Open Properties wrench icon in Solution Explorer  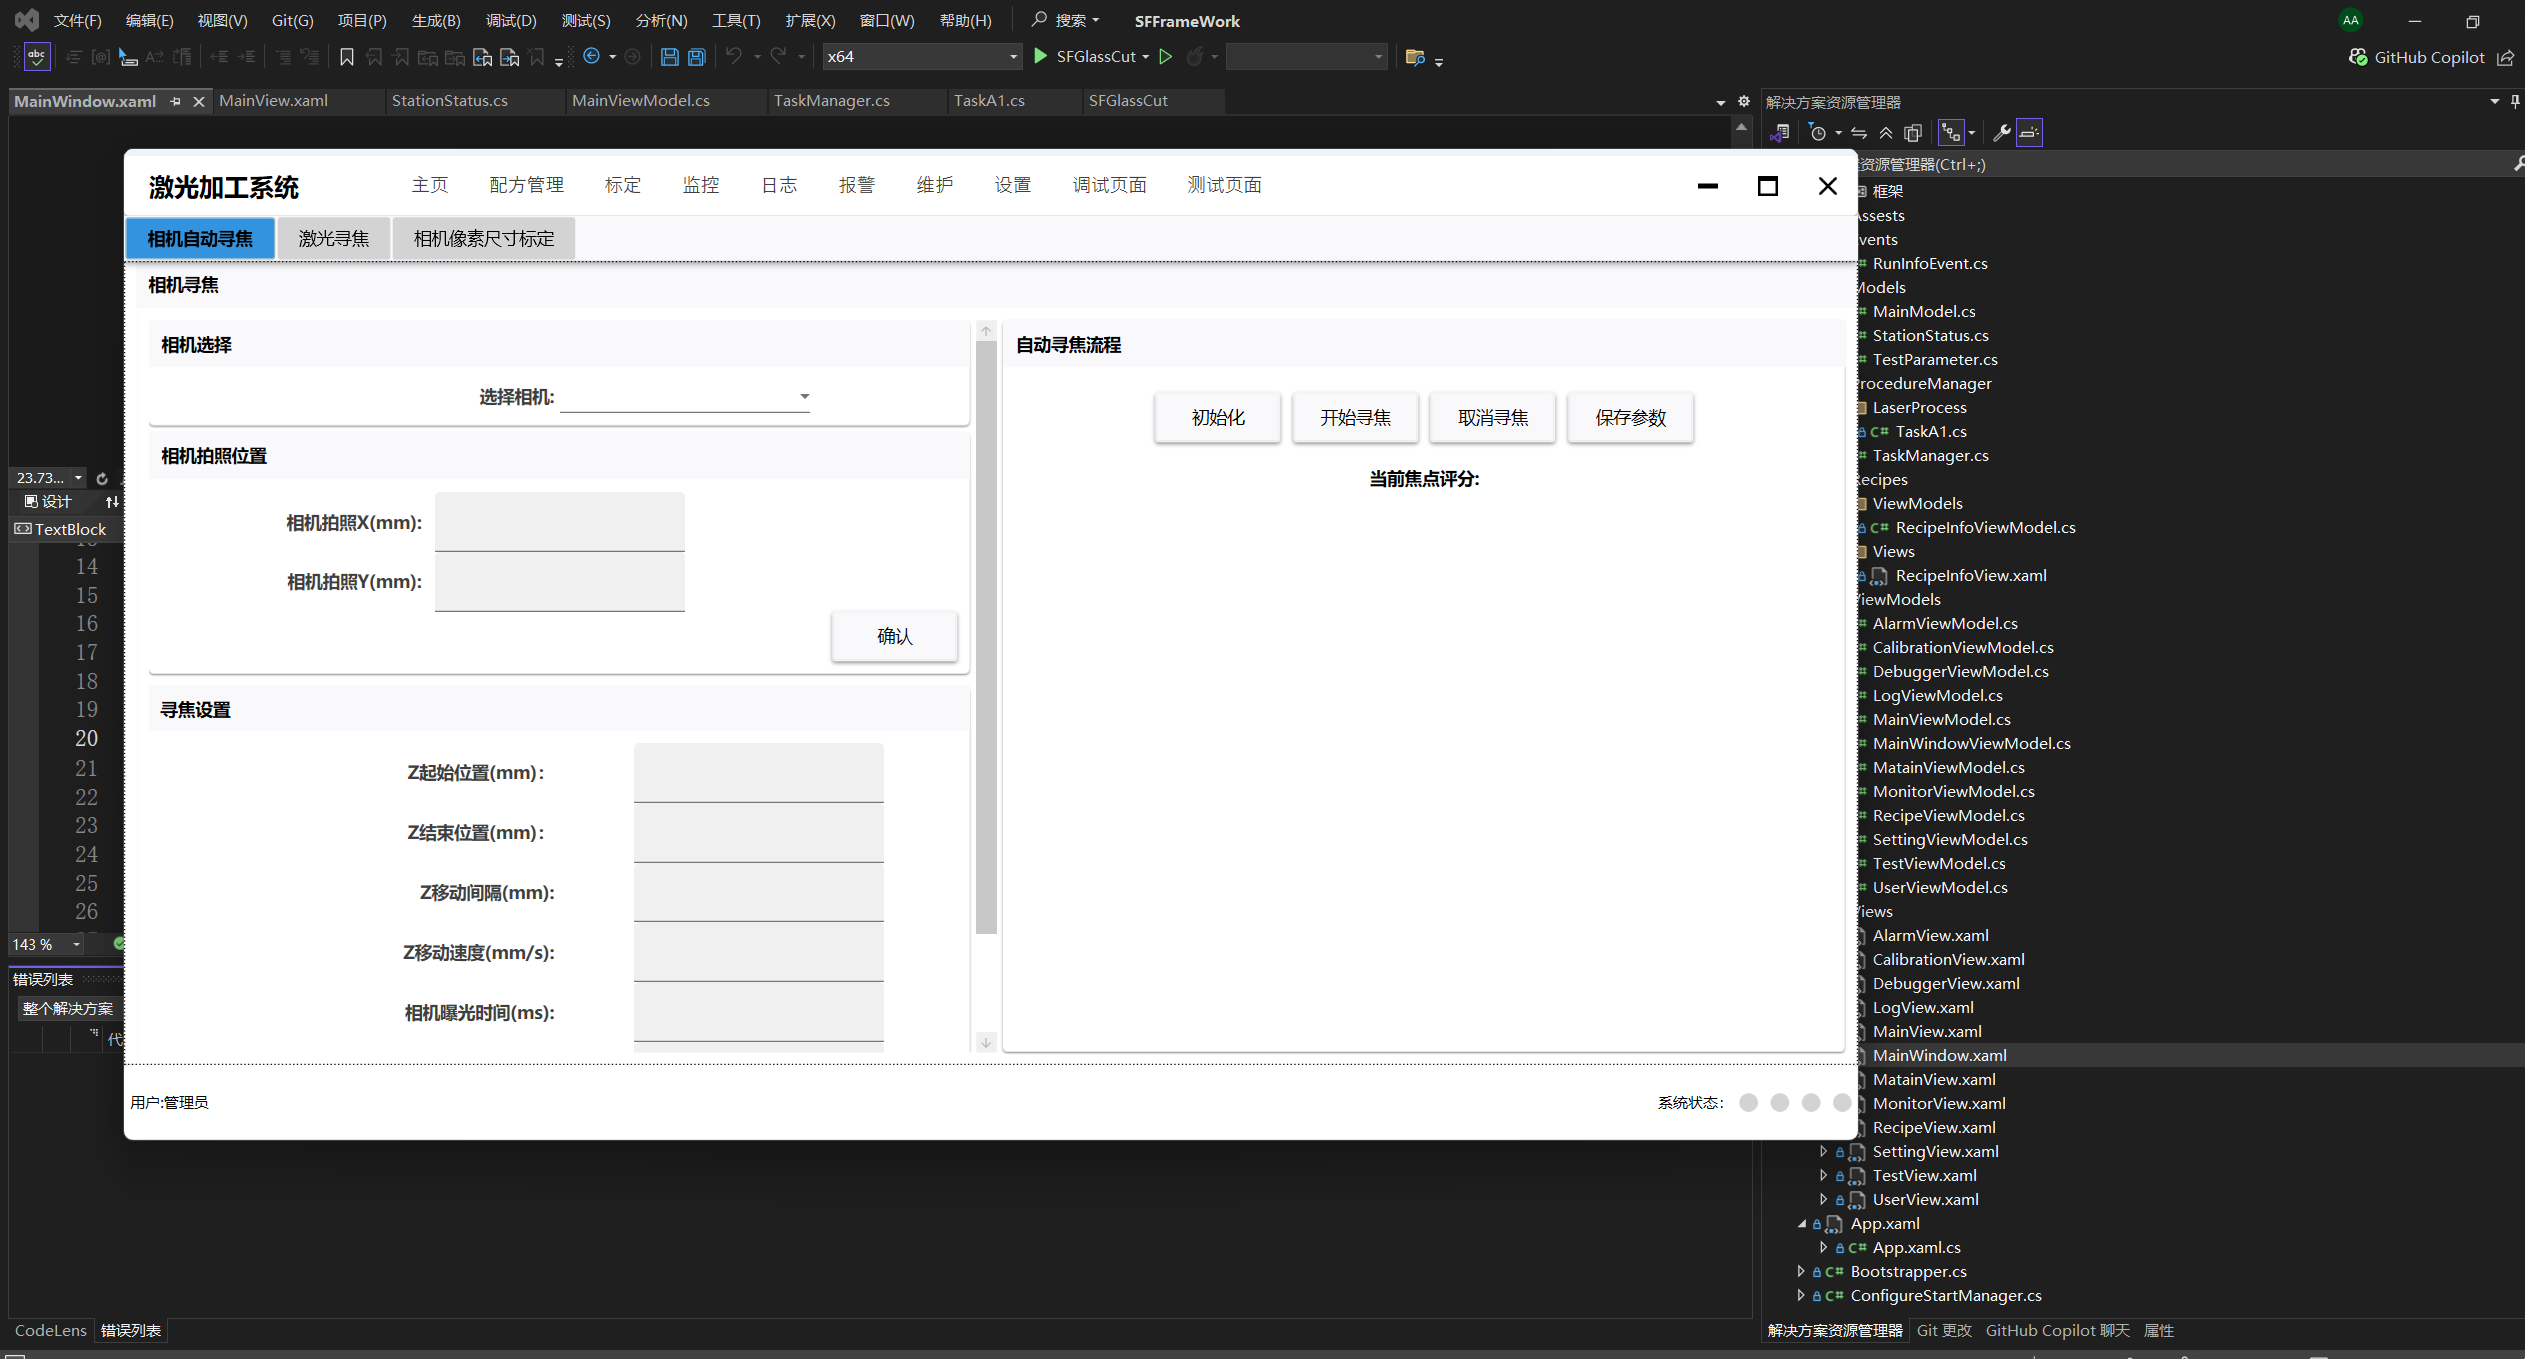coord(2001,133)
